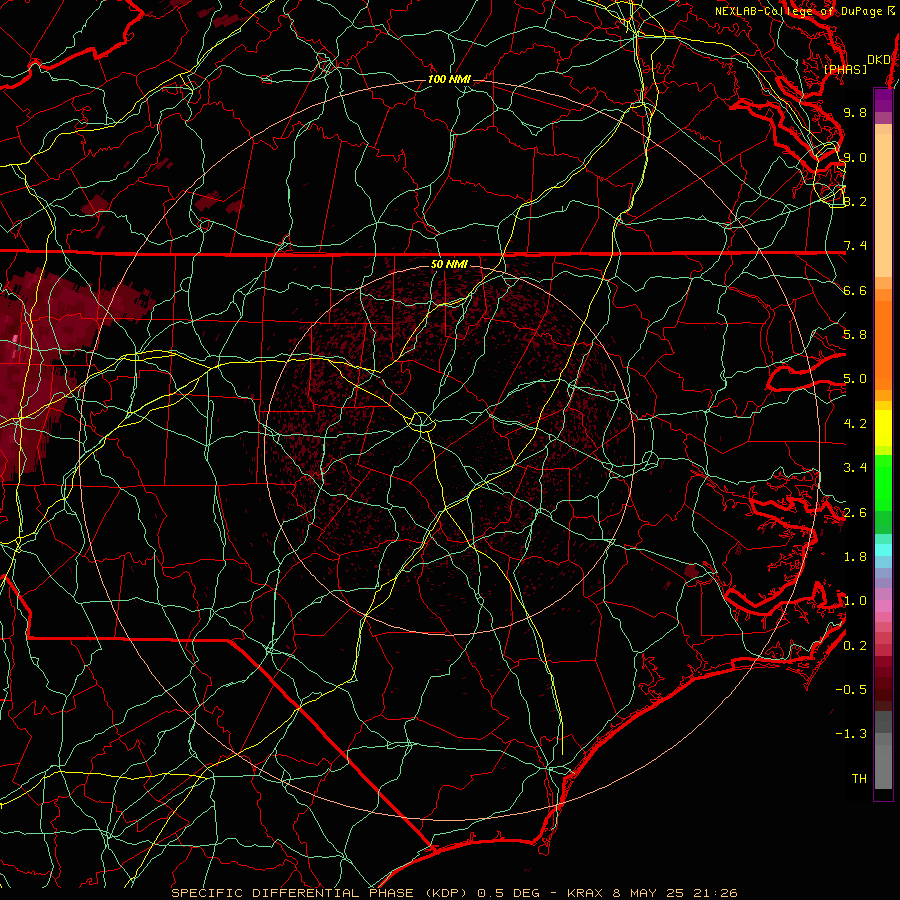This screenshot has height=900, width=900.
Task: Select the -0.5 scale value
Action: [x=851, y=690]
